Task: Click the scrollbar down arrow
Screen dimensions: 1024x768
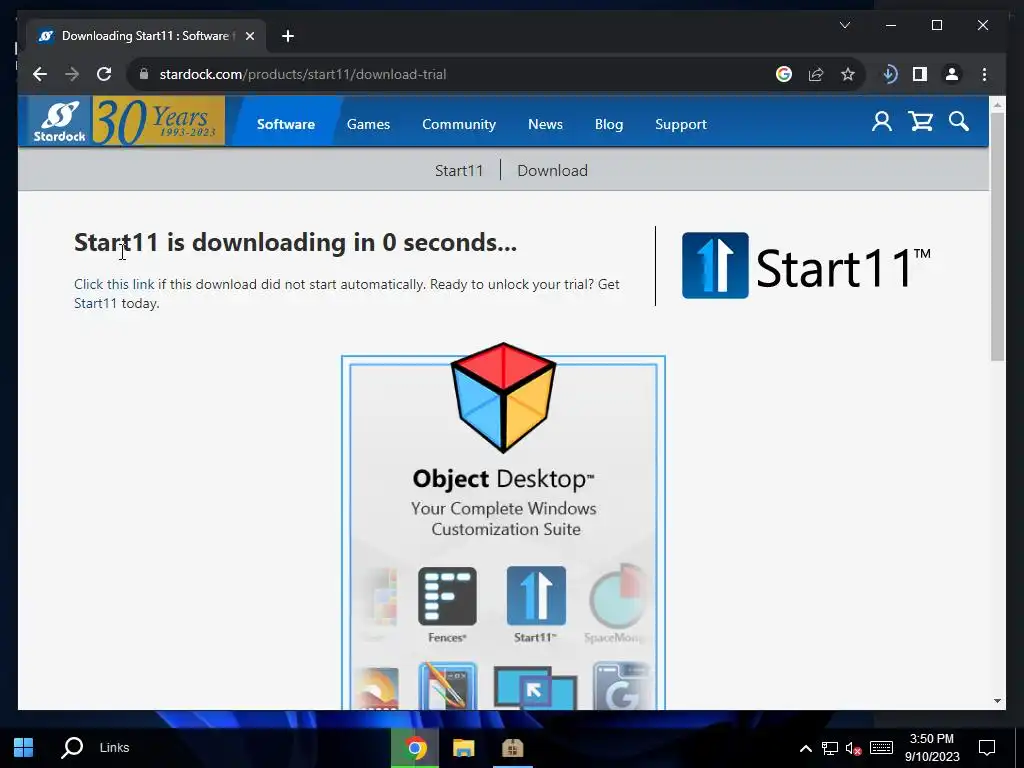Action: coord(997,701)
